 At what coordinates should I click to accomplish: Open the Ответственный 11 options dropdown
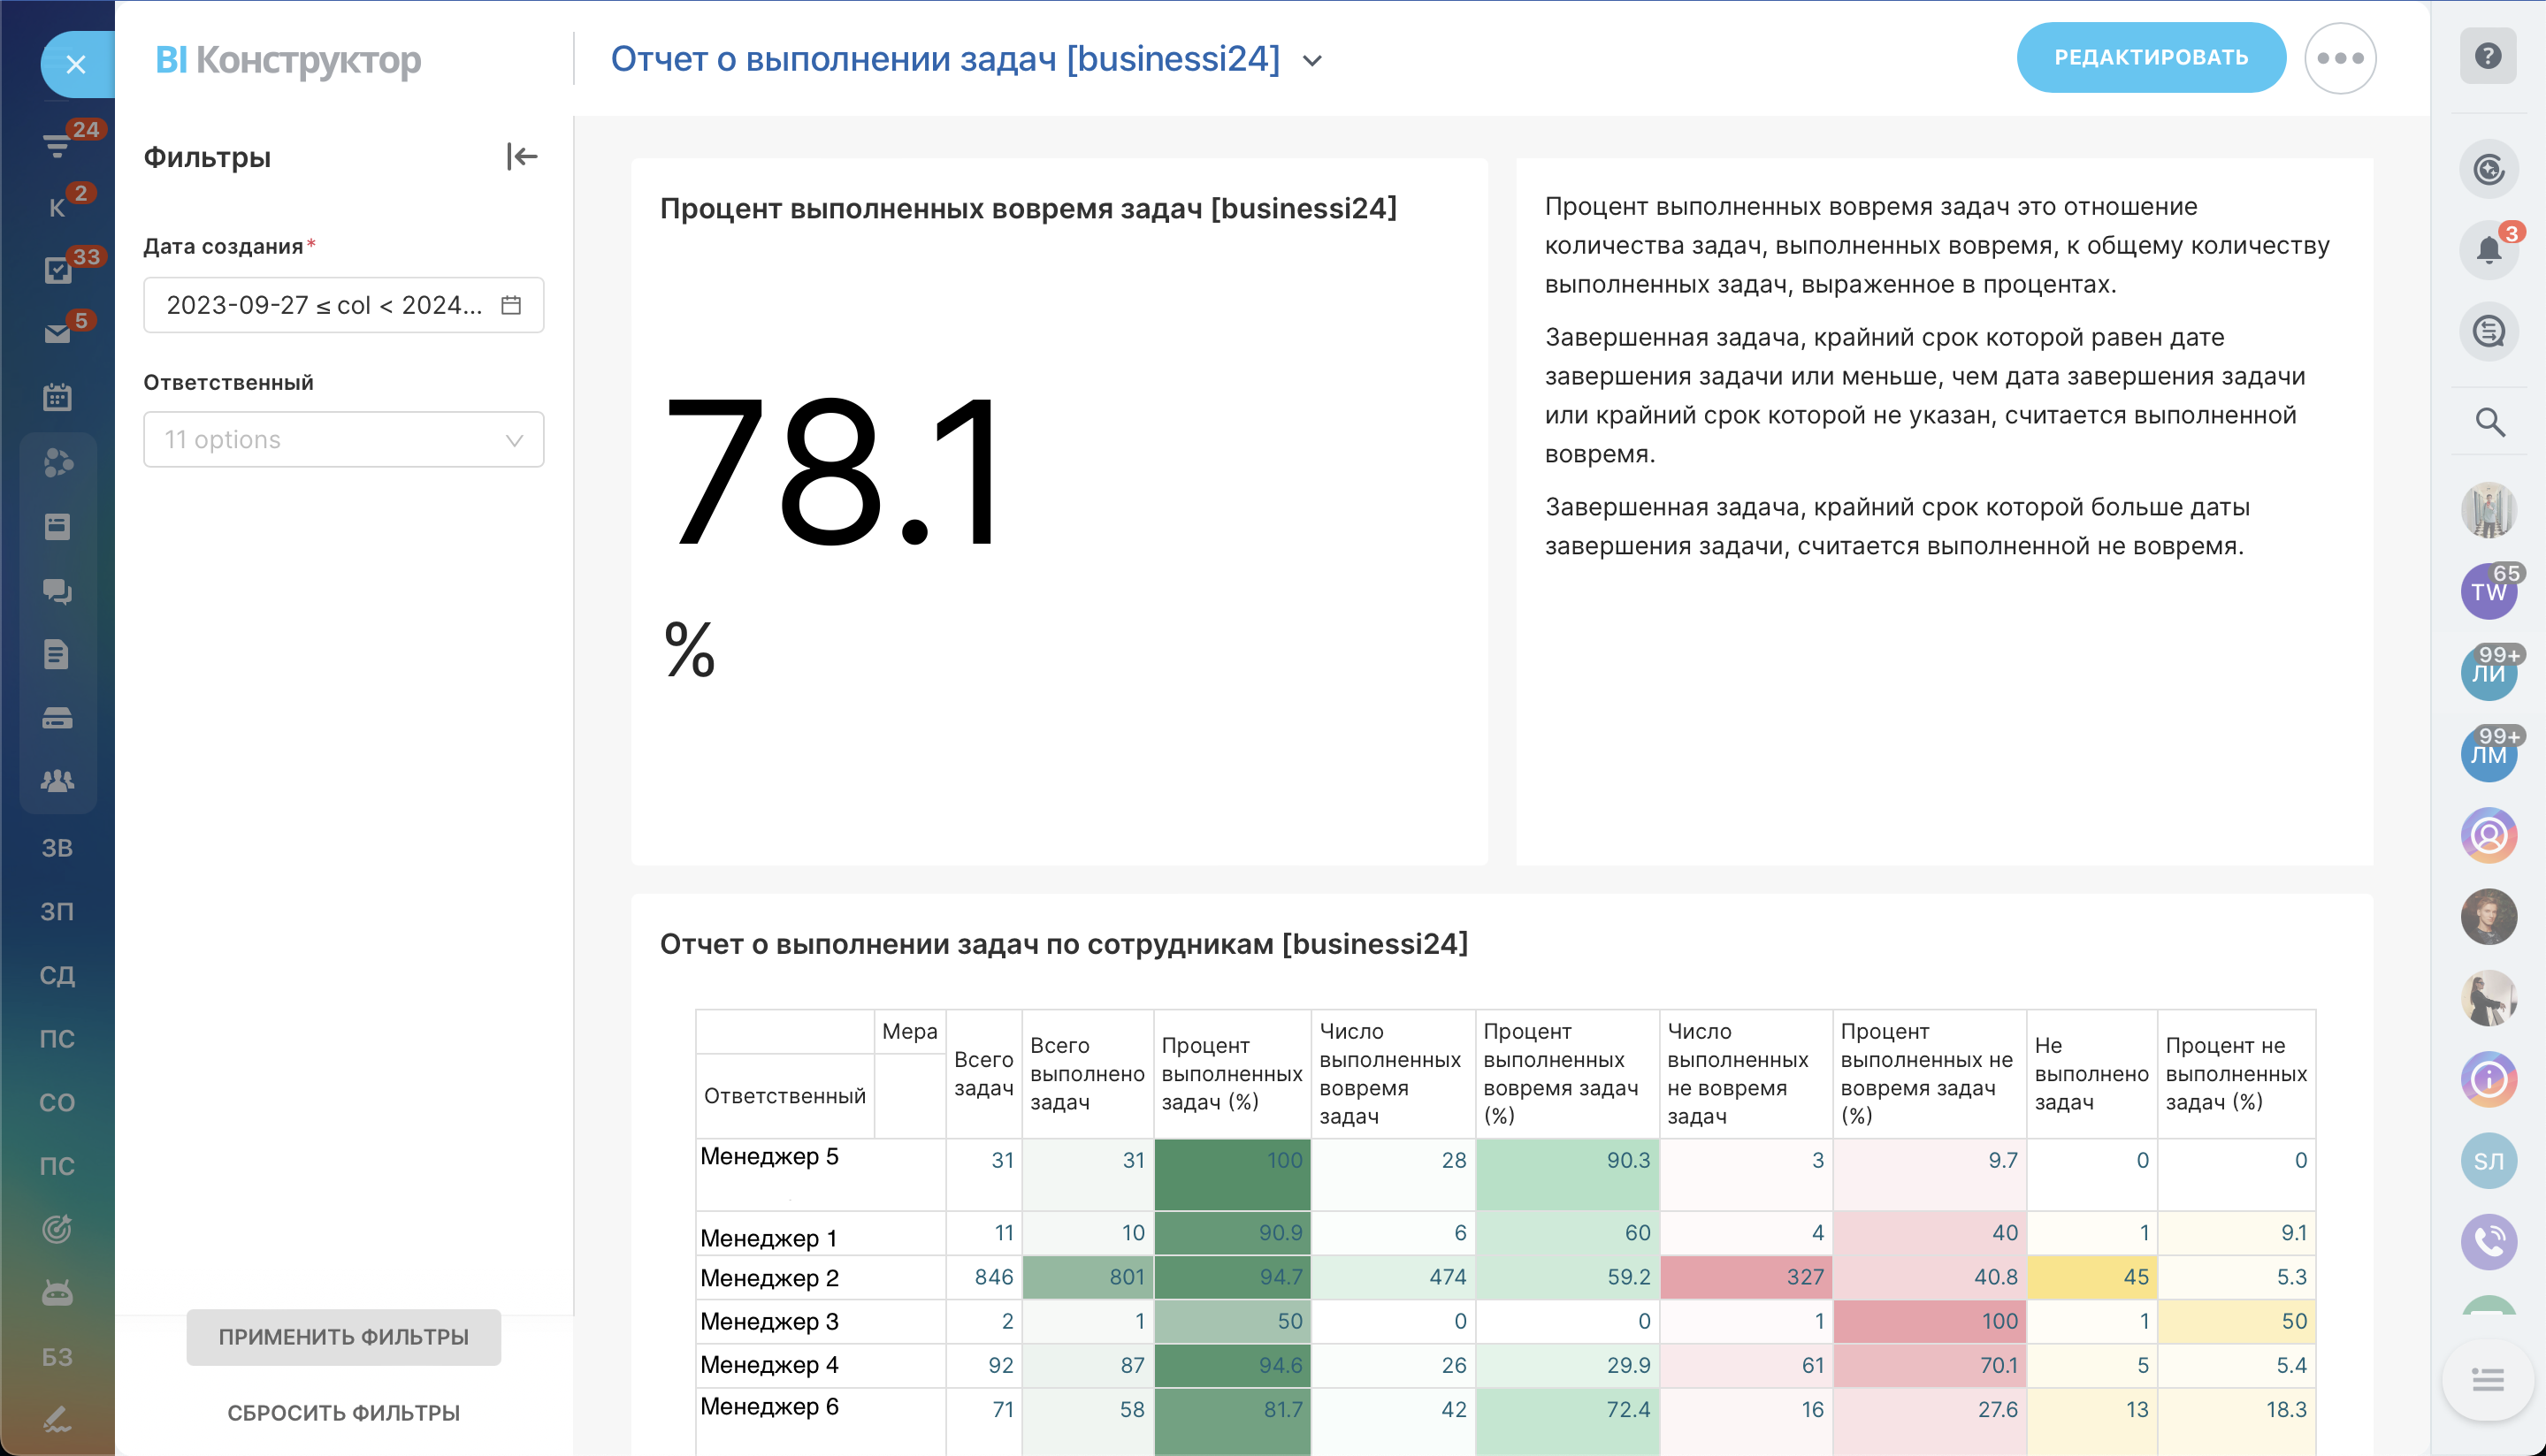click(343, 440)
